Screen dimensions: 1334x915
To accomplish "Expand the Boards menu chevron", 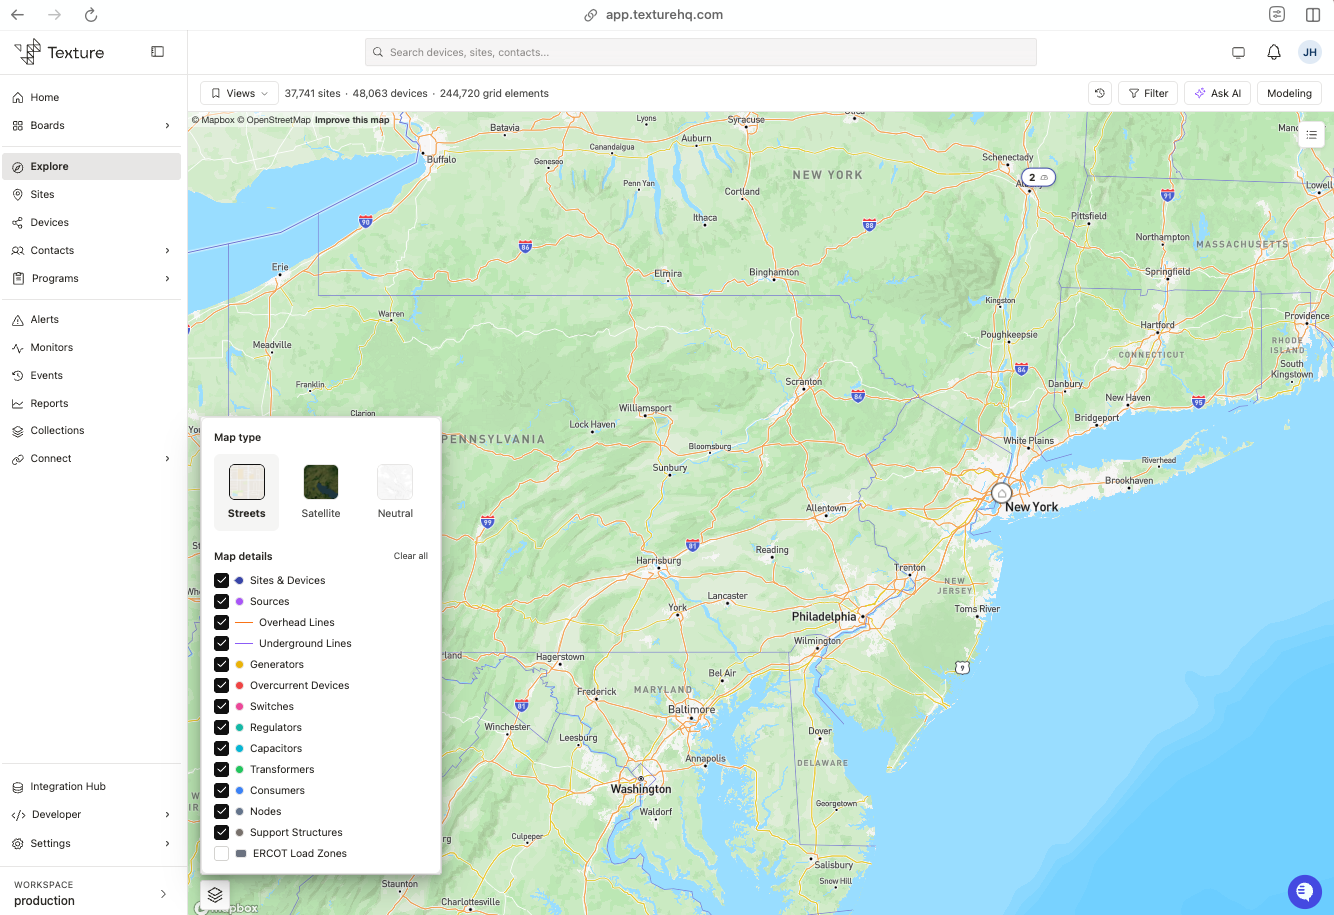I will [x=167, y=125].
